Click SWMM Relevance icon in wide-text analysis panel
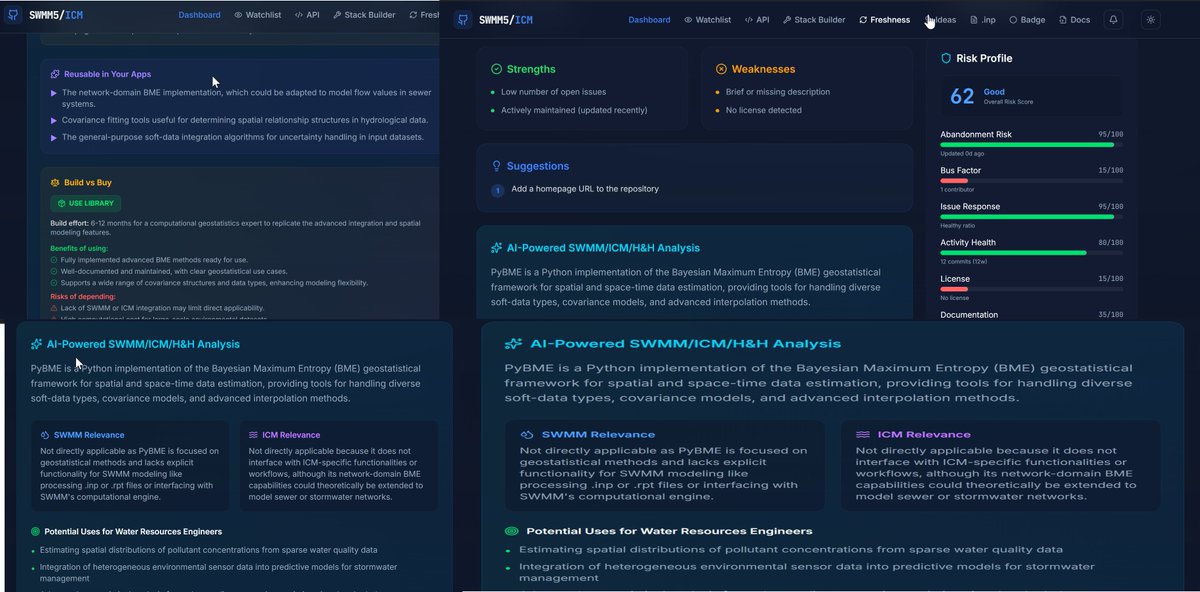This screenshot has height=592, width=1200. coord(527,434)
